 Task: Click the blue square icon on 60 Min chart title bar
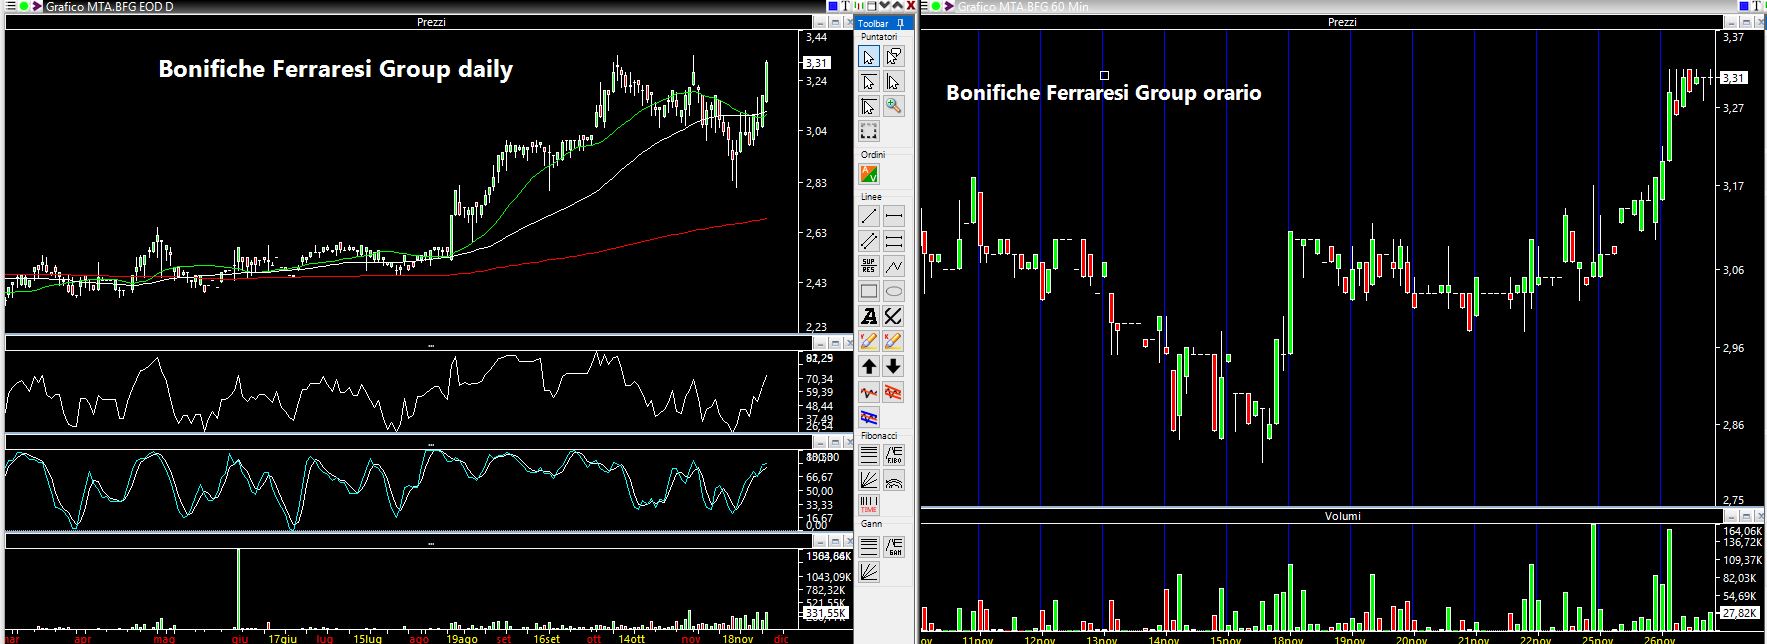[x=1745, y=6]
